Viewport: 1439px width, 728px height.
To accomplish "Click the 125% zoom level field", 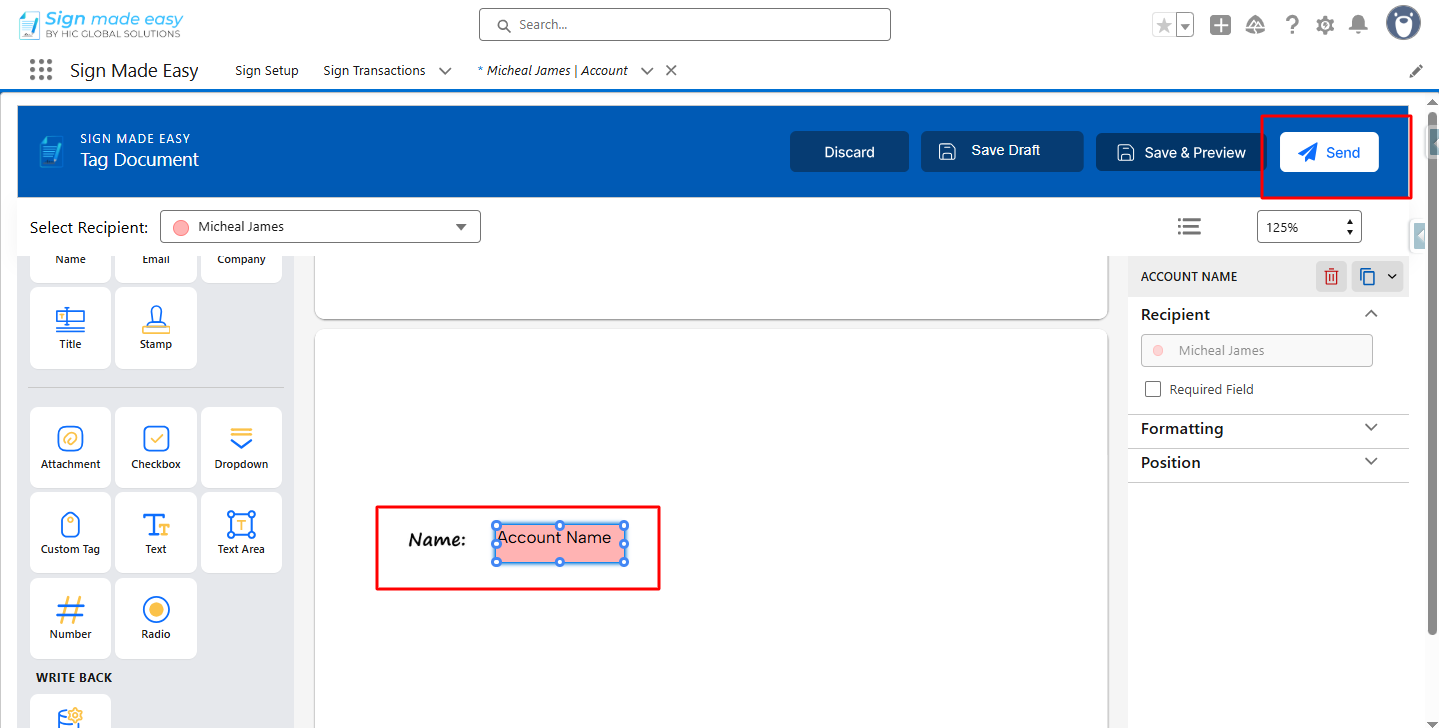I will click(1309, 227).
